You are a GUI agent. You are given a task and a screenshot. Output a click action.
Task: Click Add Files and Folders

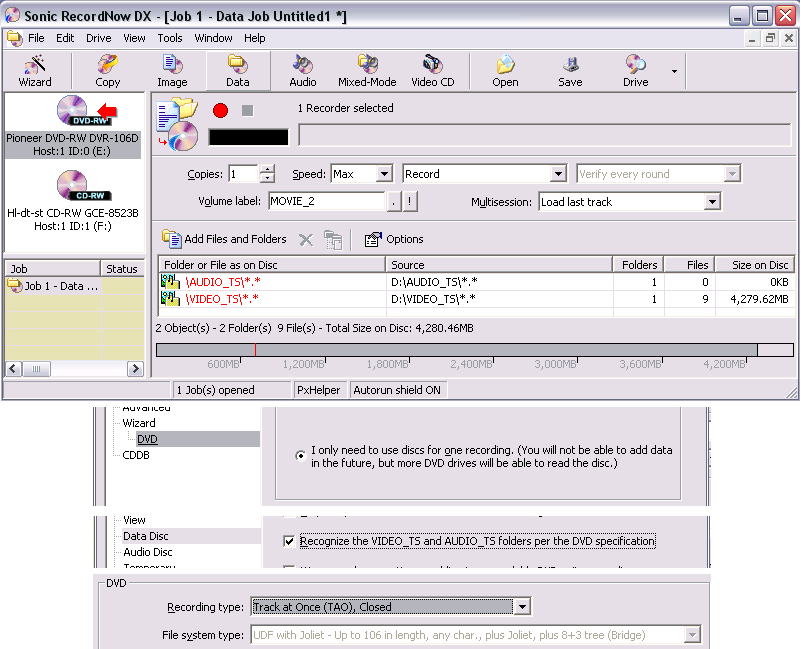[224, 239]
